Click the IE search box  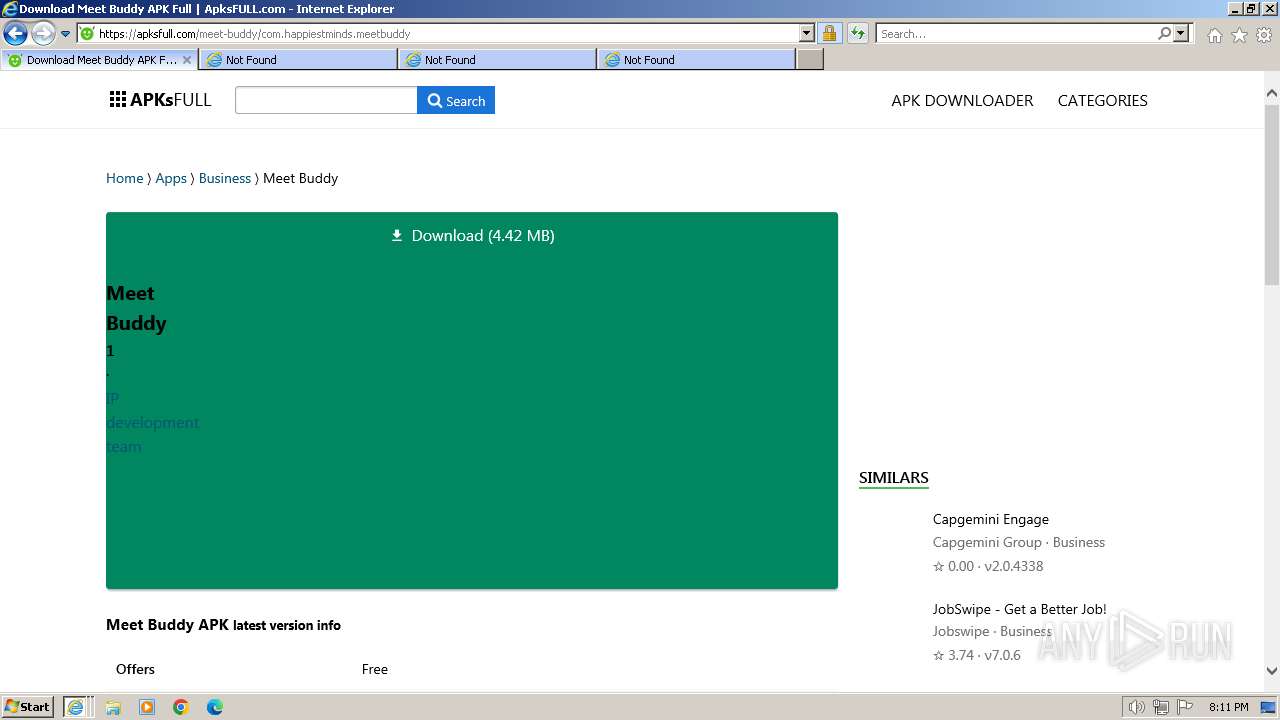coord(1016,33)
